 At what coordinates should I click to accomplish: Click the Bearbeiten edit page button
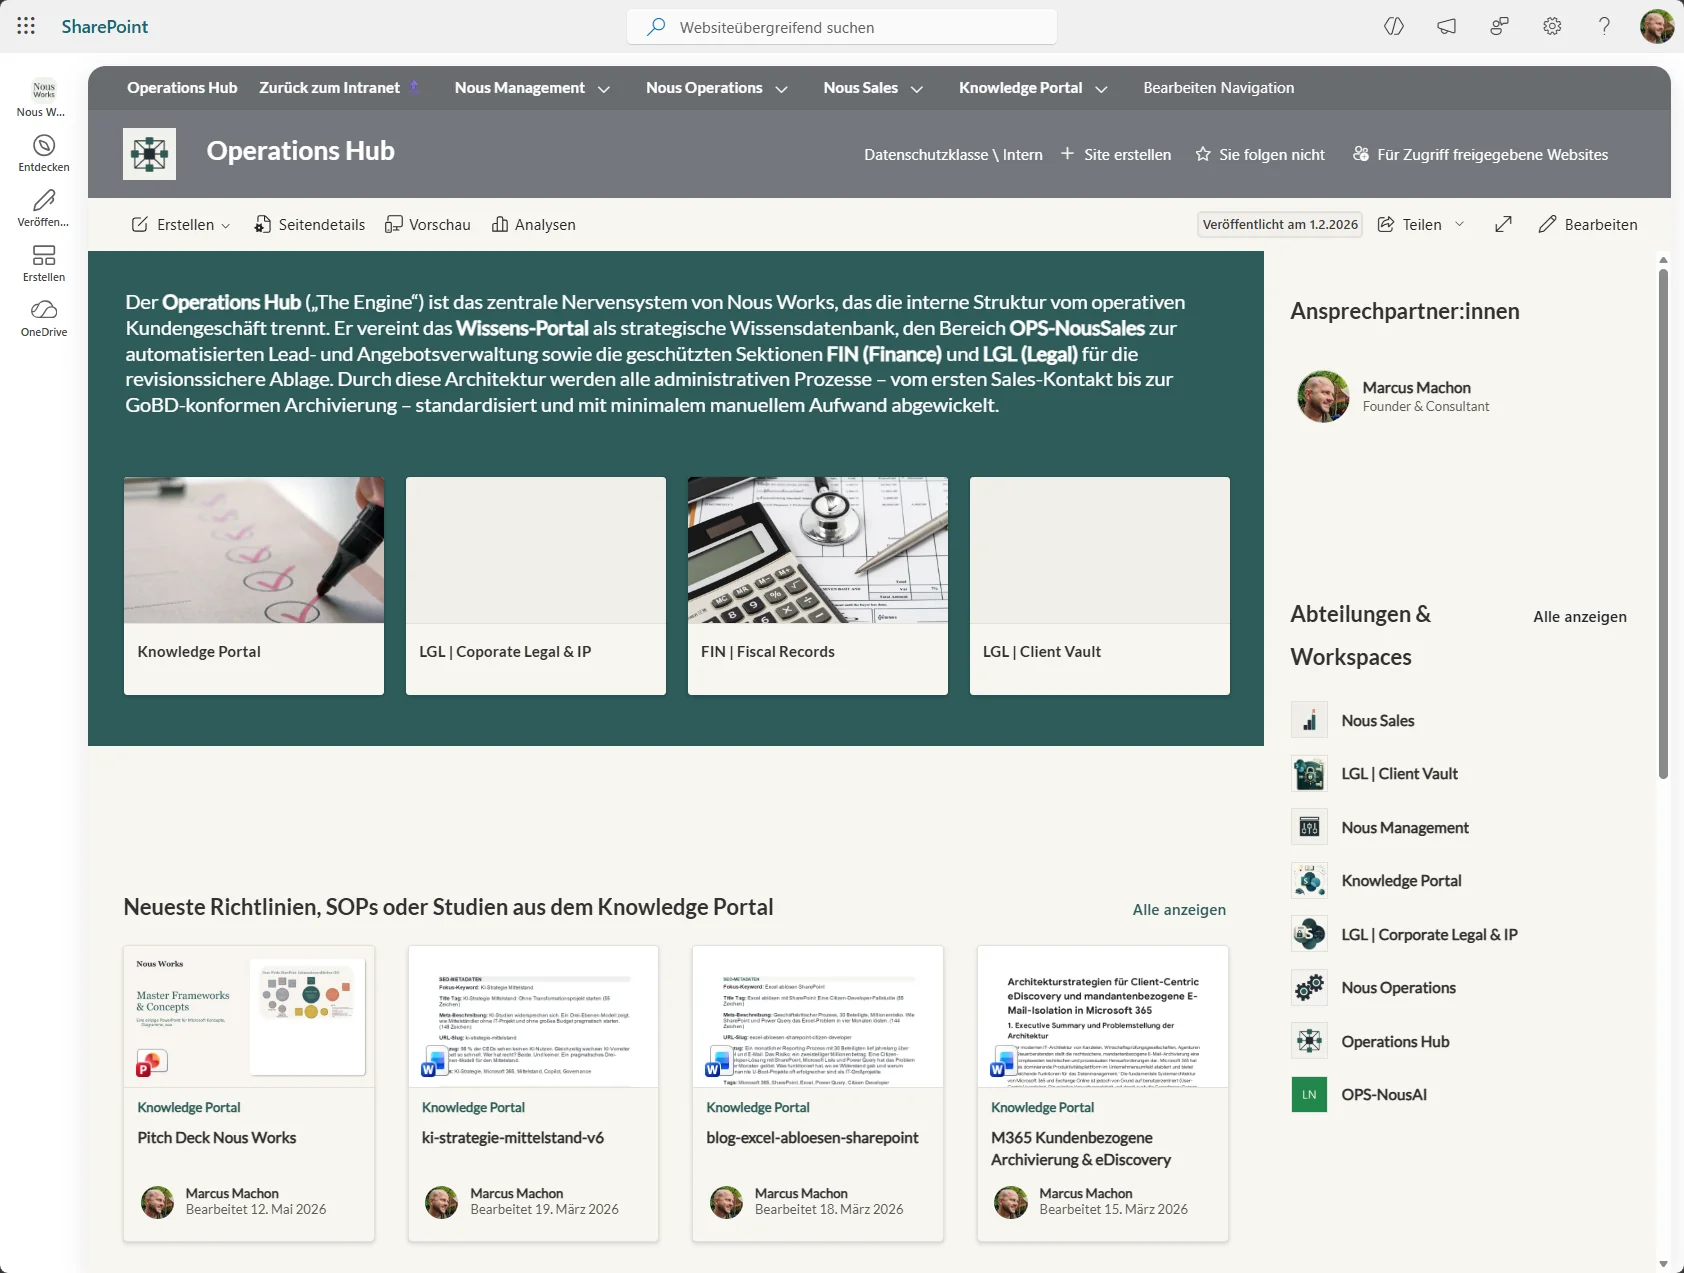[1587, 224]
